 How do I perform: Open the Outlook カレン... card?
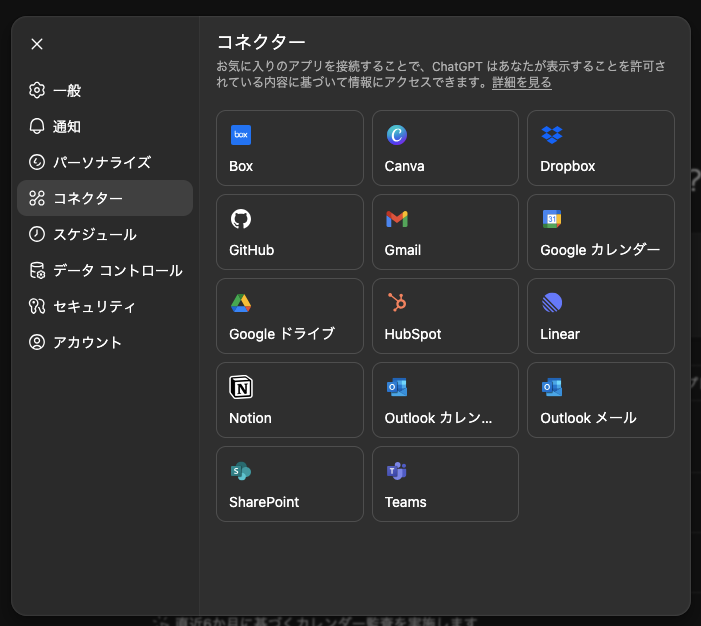click(x=445, y=400)
